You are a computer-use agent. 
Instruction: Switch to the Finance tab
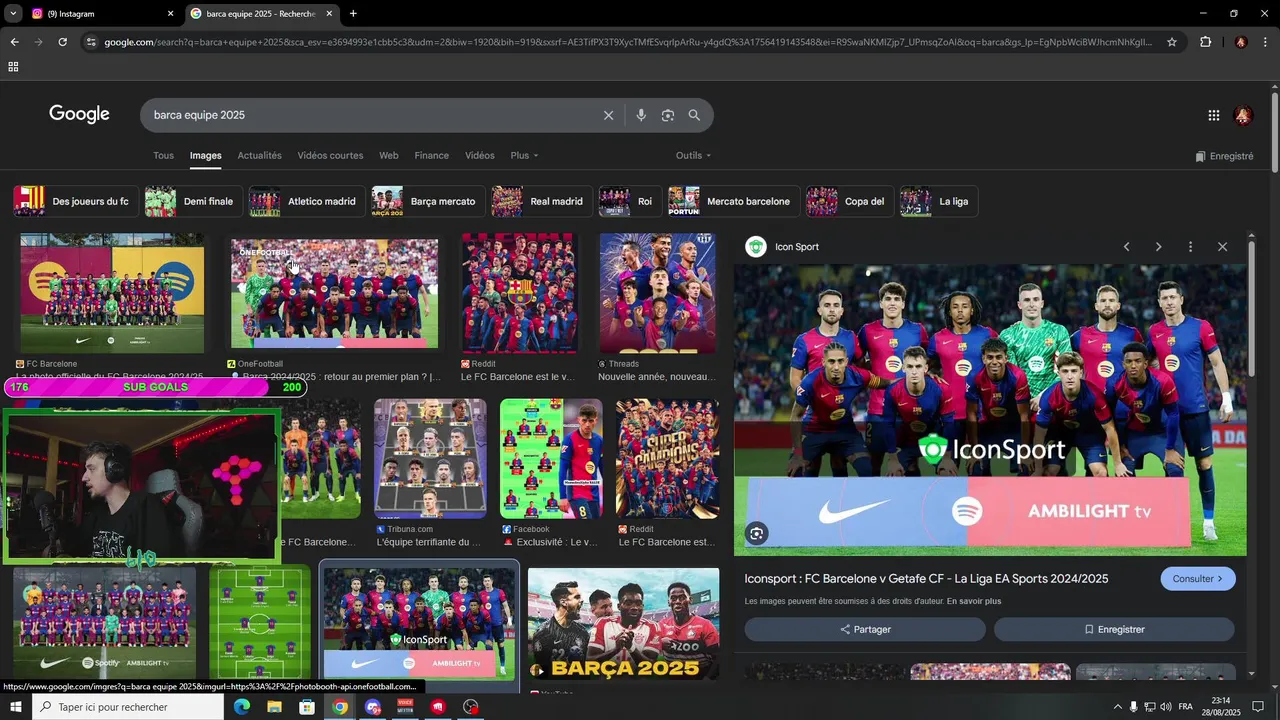(x=432, y=156)
